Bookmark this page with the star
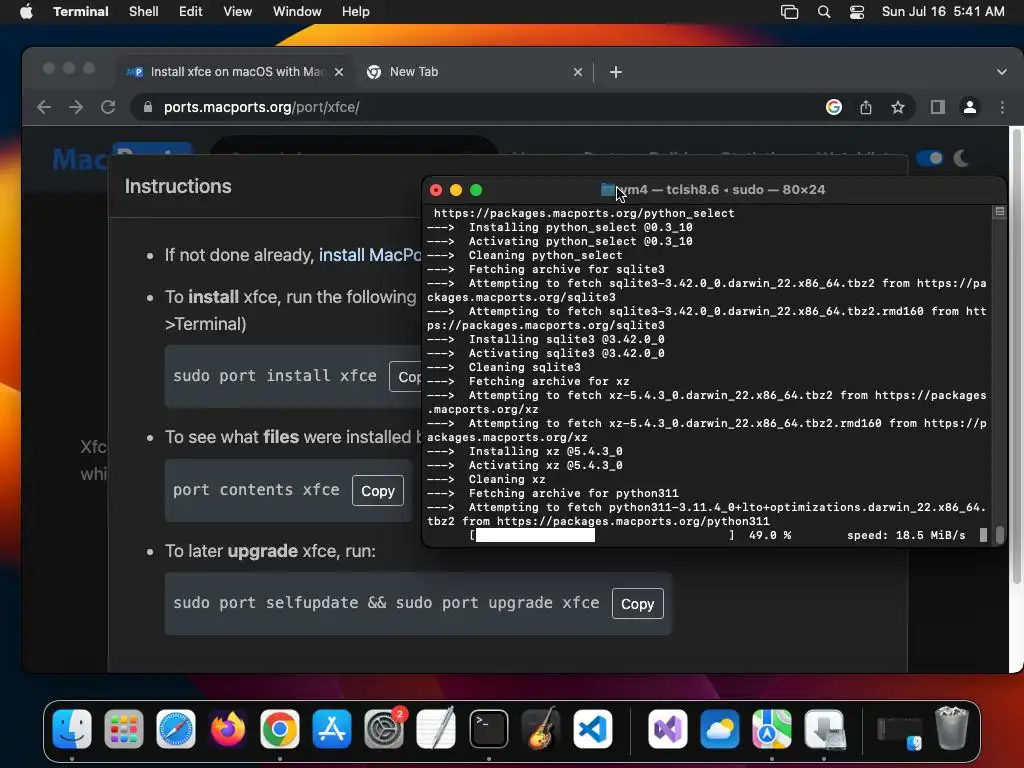The image size is (1024, 768). (x=898, y=107)
